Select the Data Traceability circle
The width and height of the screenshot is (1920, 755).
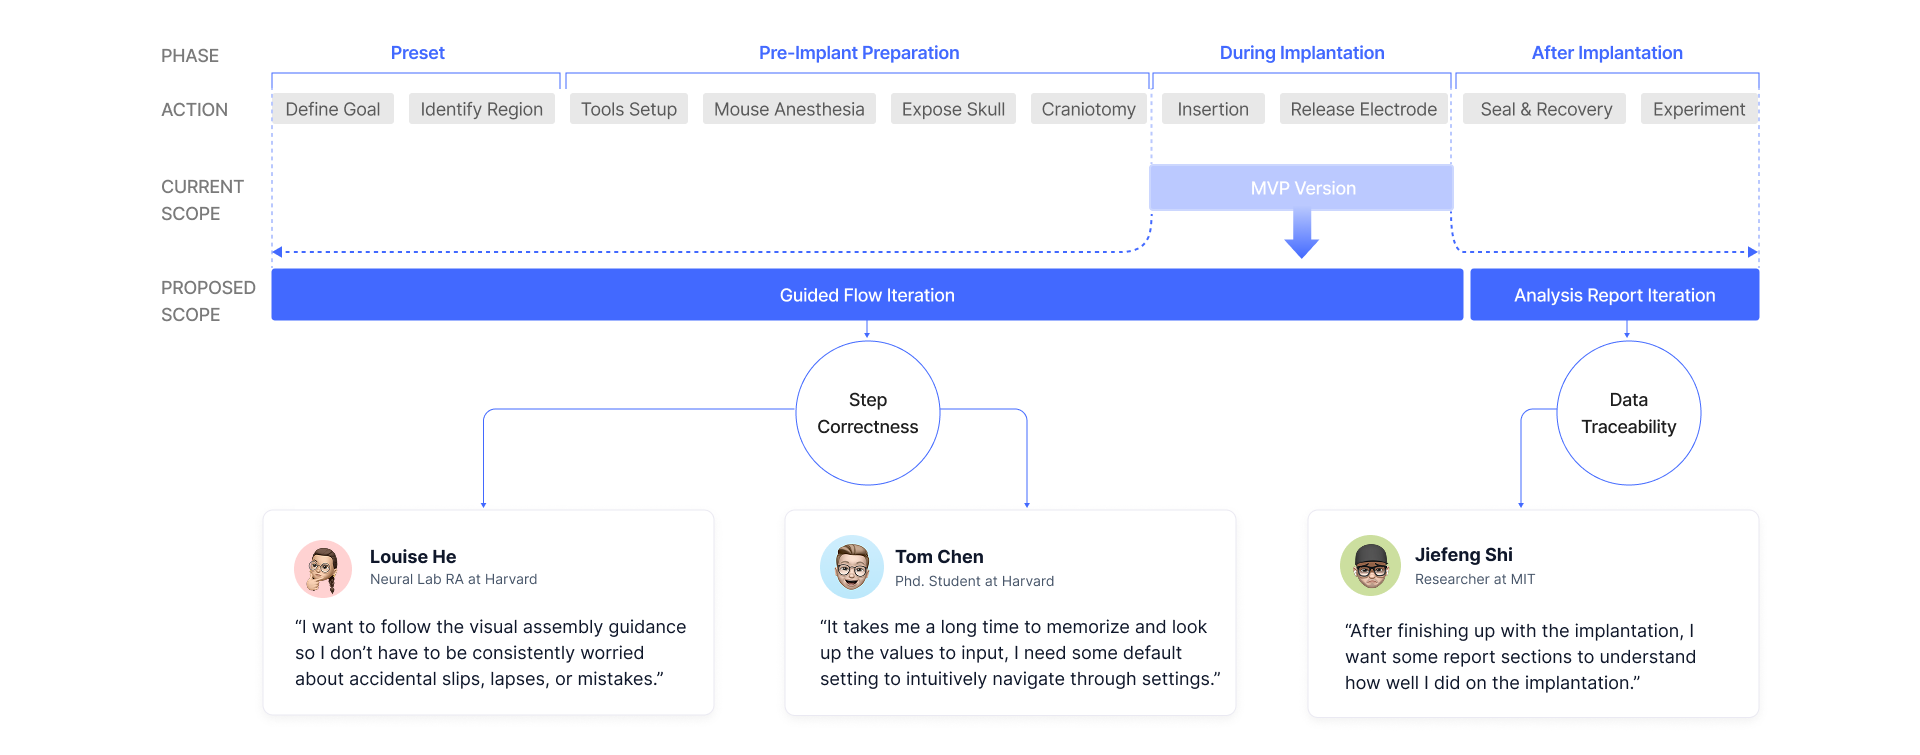pyautogui.click(x=1628, y=413)
